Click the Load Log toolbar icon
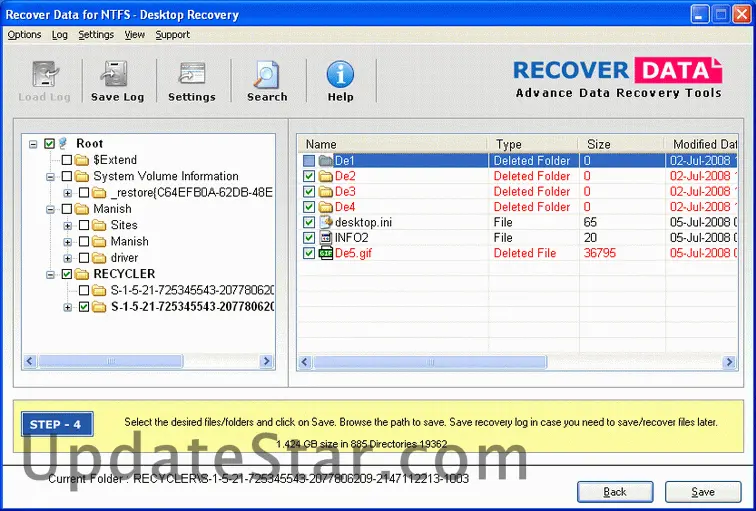This screenshot has width=756, height=511. (45, 74)
